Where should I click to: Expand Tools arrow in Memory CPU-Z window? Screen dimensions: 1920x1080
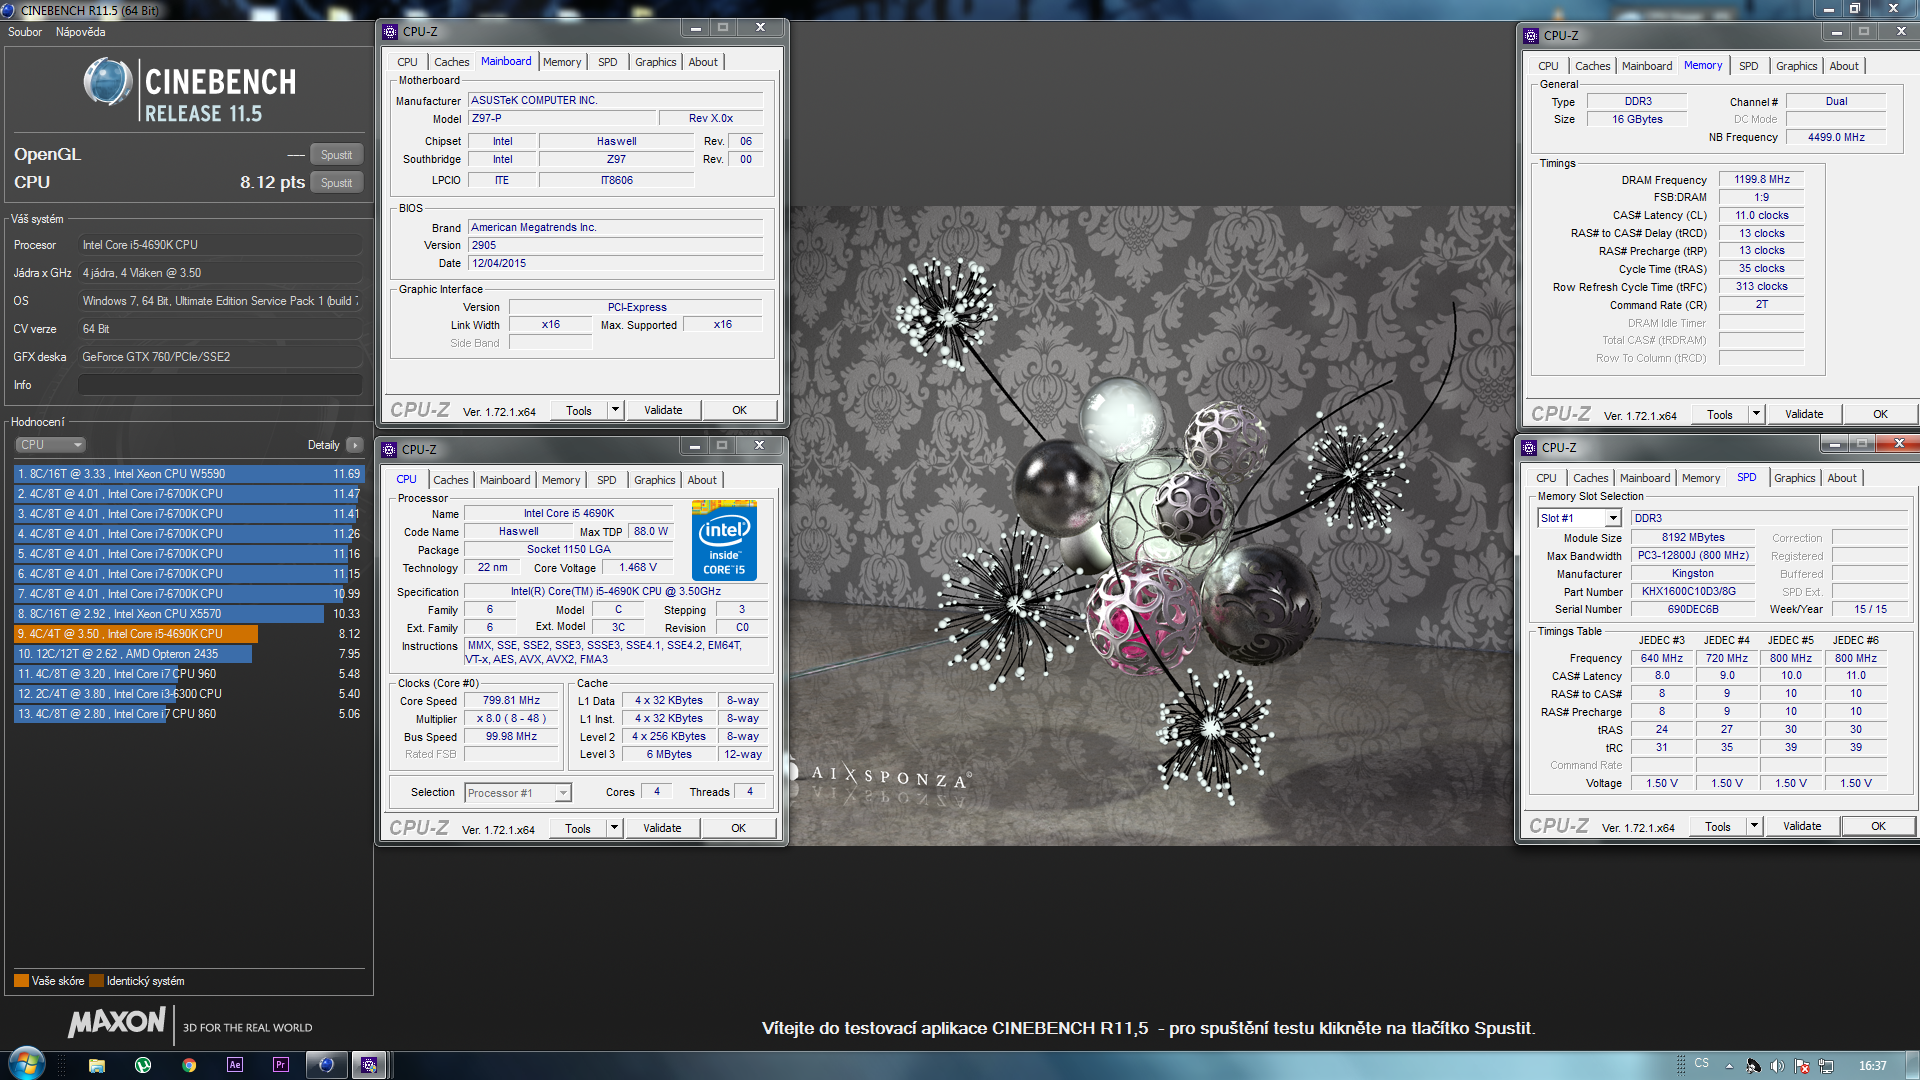coord(1755,414)
